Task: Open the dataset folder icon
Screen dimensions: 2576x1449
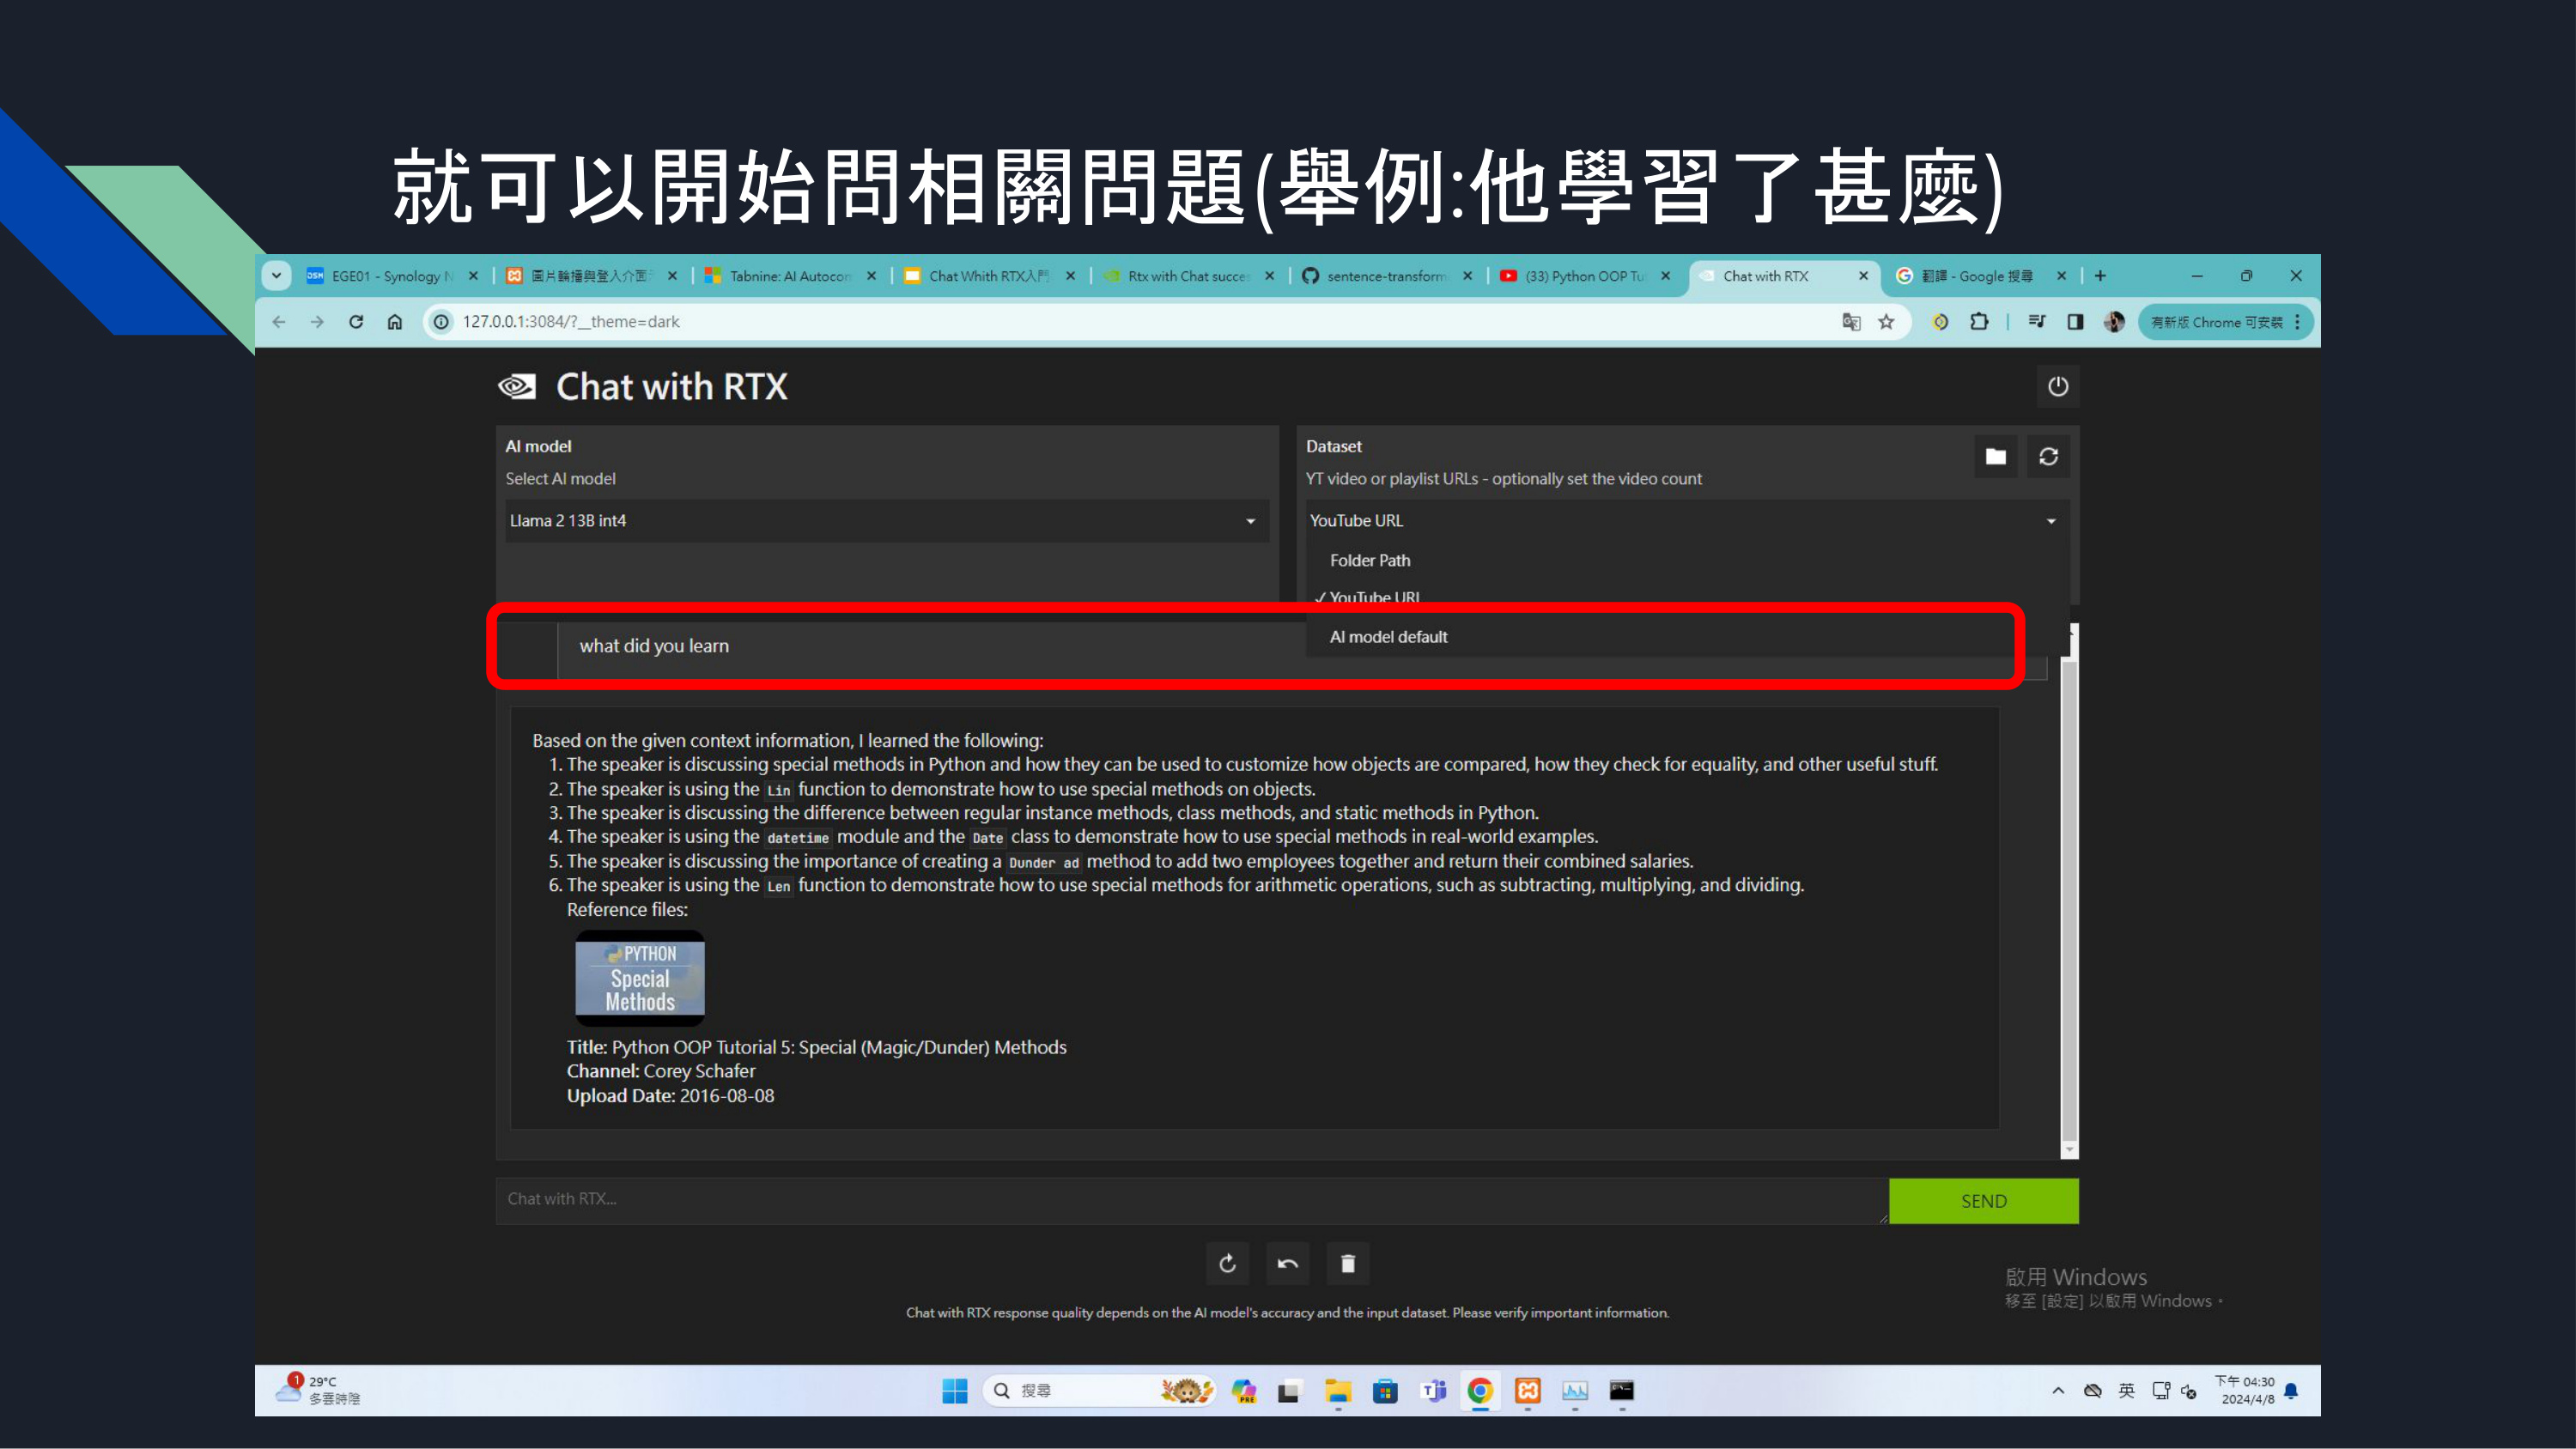Action: (1995, 457)
